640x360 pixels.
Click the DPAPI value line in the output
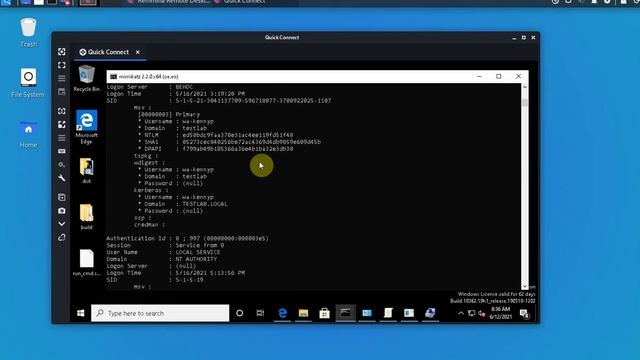point(216,149)
